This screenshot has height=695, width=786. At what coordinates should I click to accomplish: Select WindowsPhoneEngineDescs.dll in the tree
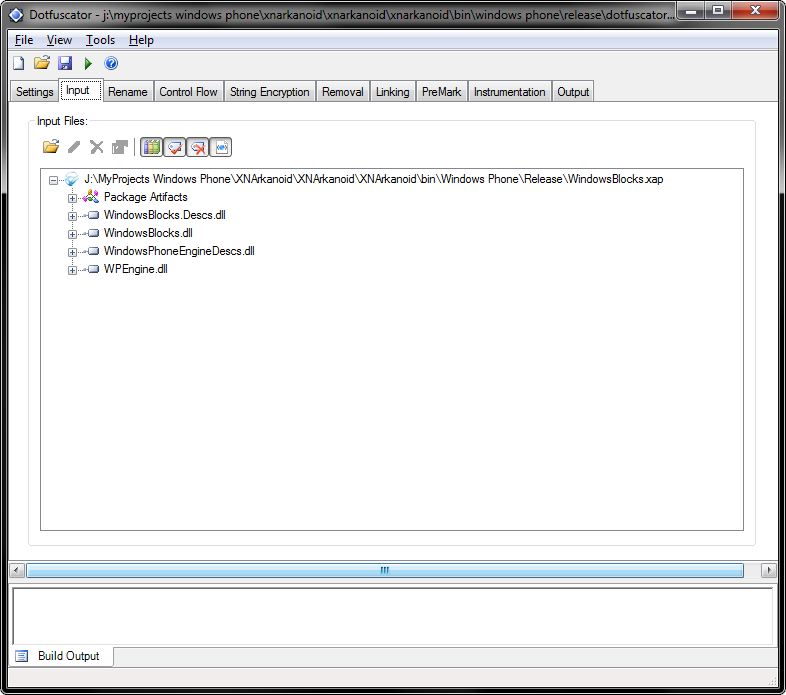click(179, 251)
